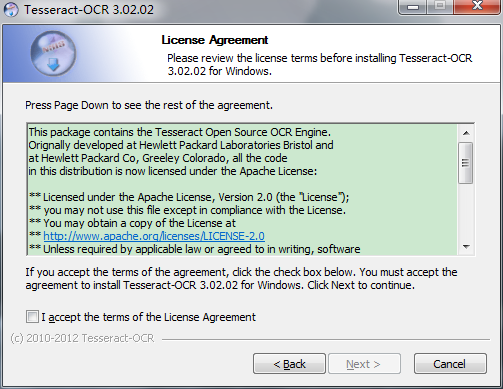Click the accept terms checkbox label text

(149, 317)
